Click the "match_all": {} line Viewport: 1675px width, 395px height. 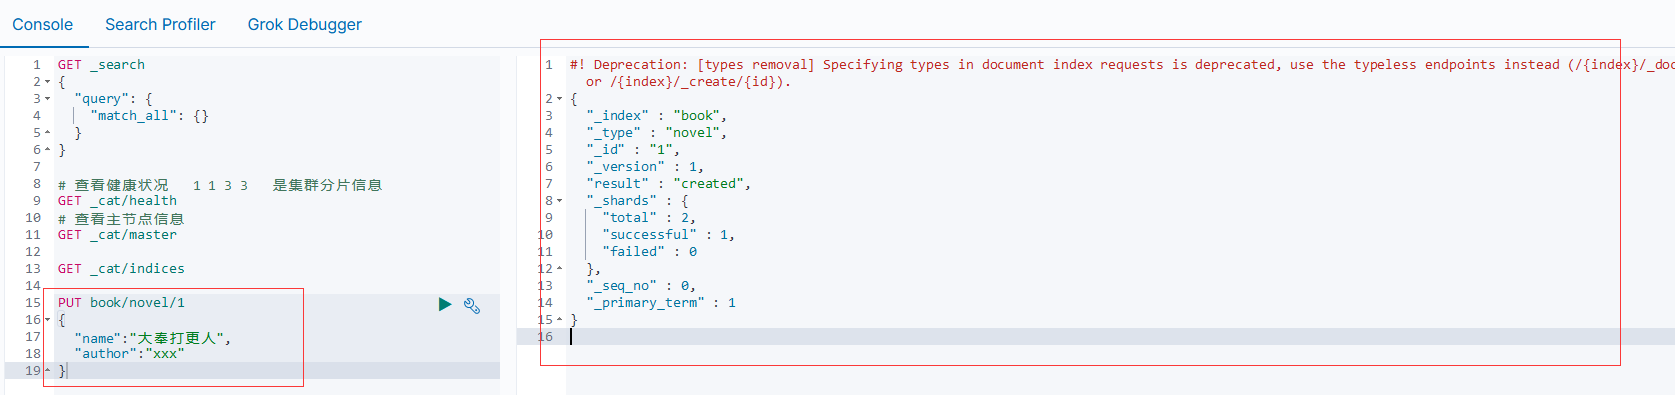click(149, 116)
